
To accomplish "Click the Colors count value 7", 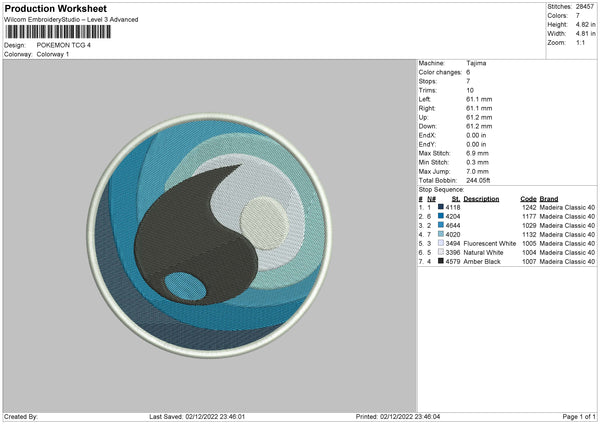I will [578, 16].
